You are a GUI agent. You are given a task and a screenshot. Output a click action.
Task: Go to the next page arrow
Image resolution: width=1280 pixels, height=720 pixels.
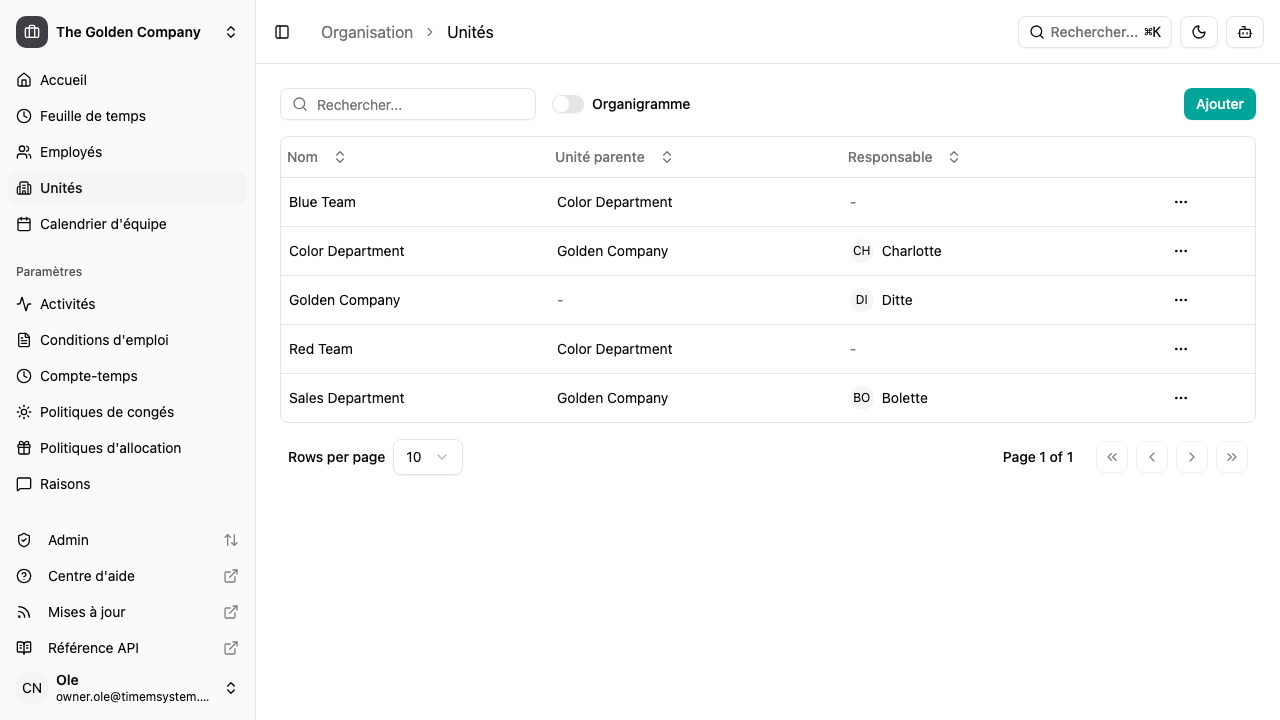1191,457
